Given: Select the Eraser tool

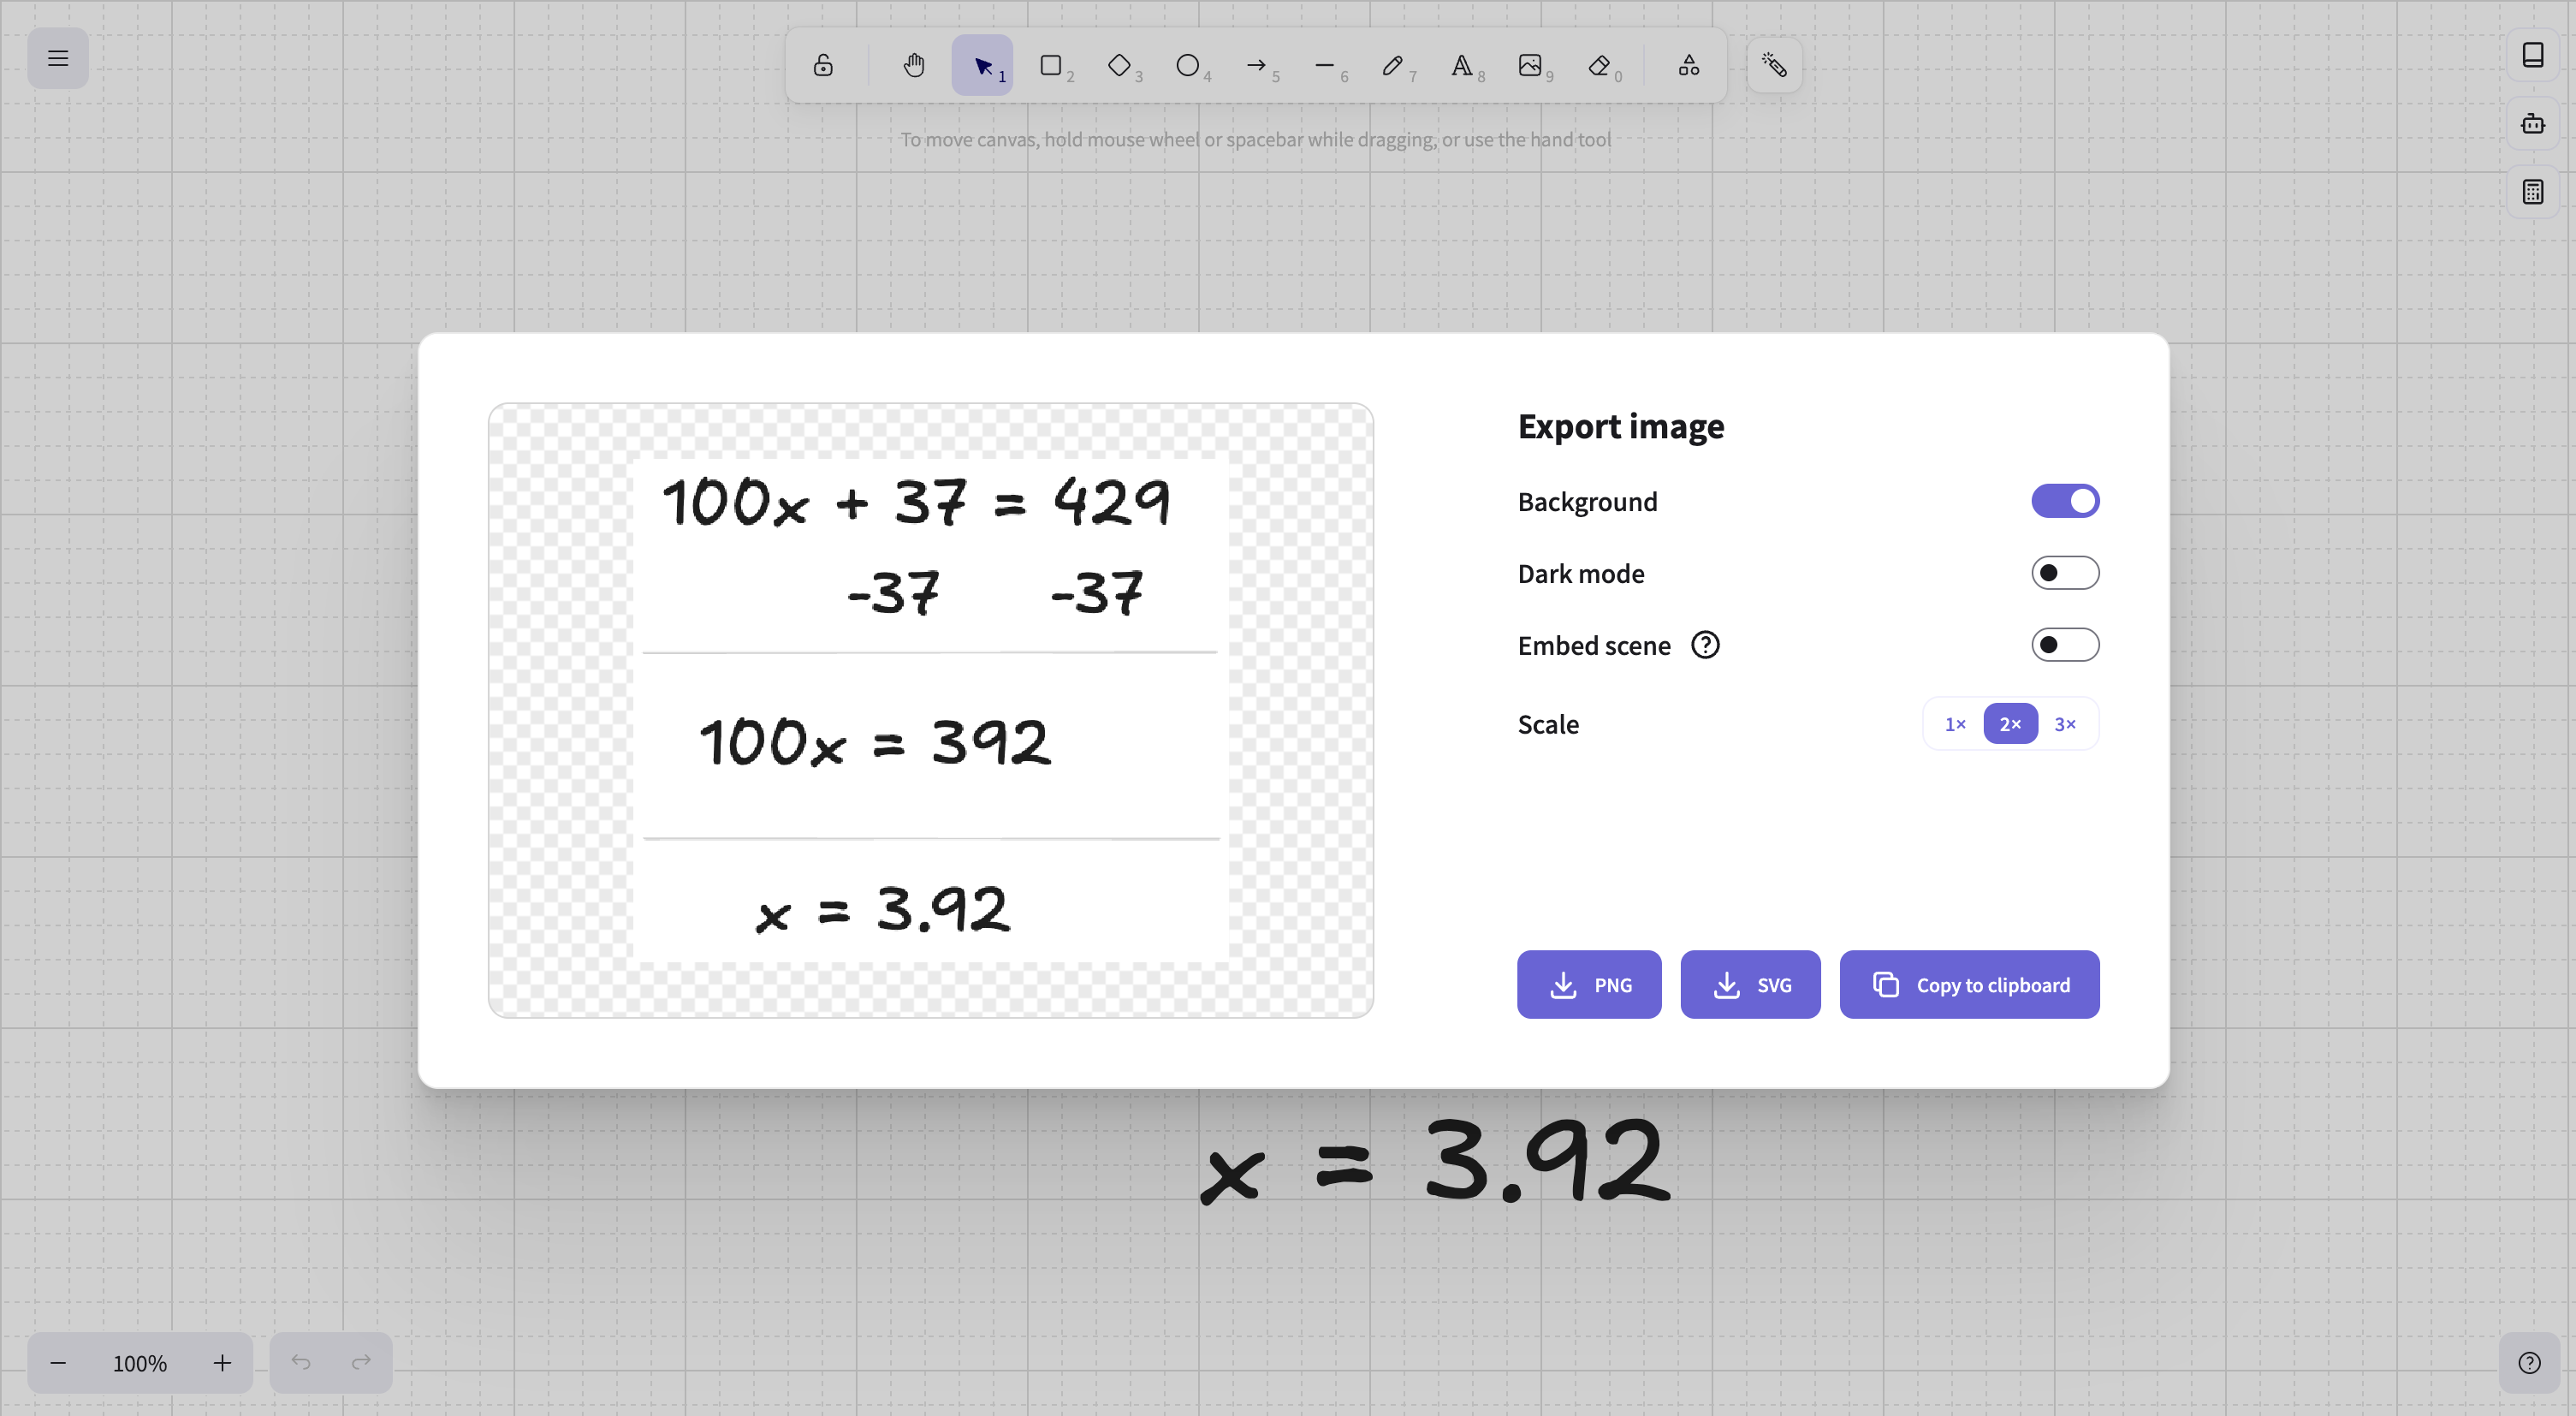Looking at the screenshot, I should 1601,64.
